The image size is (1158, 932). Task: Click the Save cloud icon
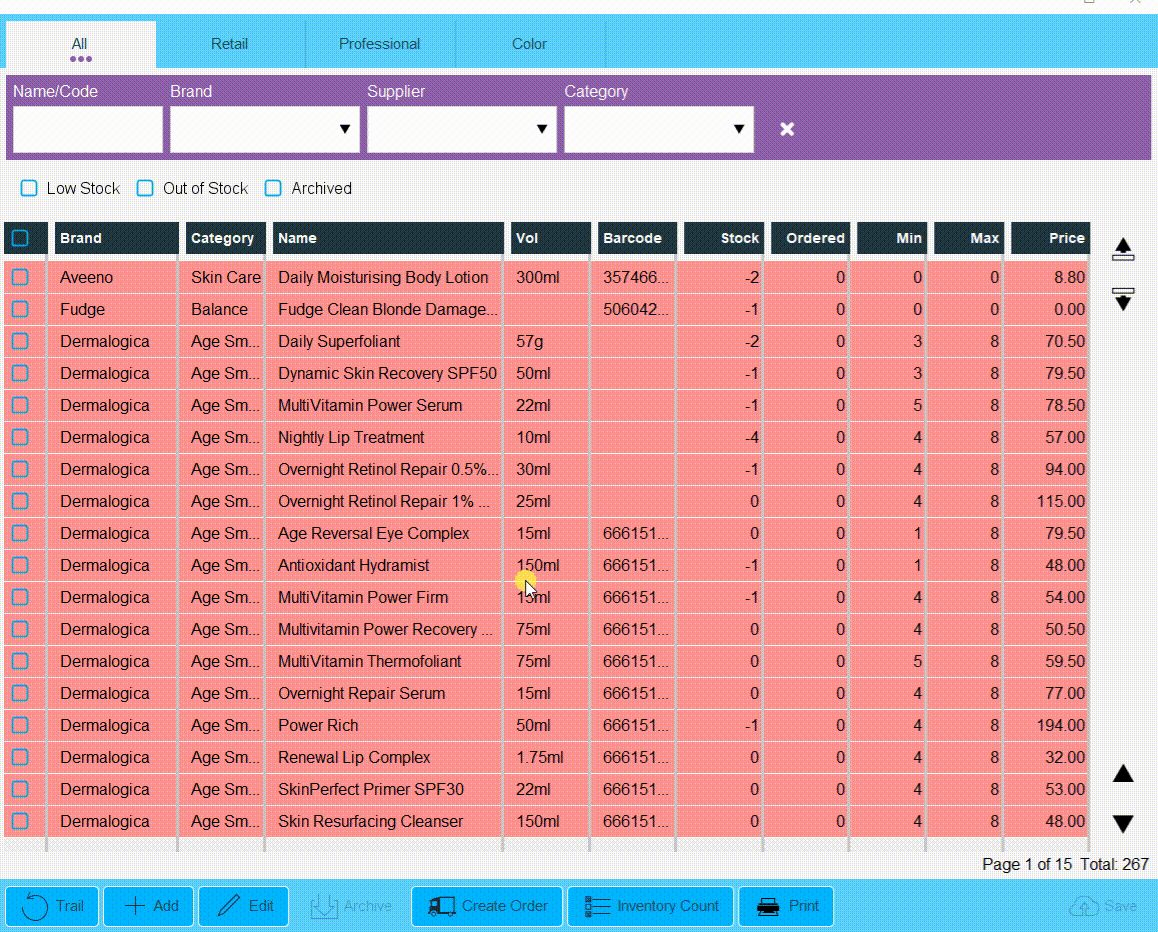pos(1083,906)
